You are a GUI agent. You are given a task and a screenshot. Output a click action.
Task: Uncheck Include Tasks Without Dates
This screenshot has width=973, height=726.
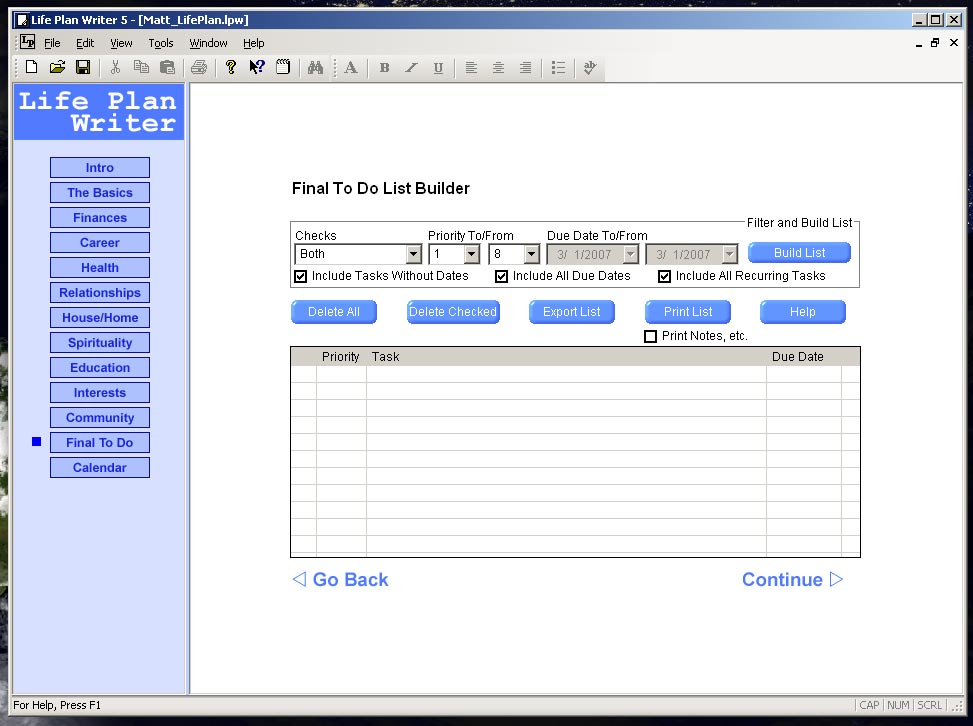pyautogui.click(x=301, y=276)
